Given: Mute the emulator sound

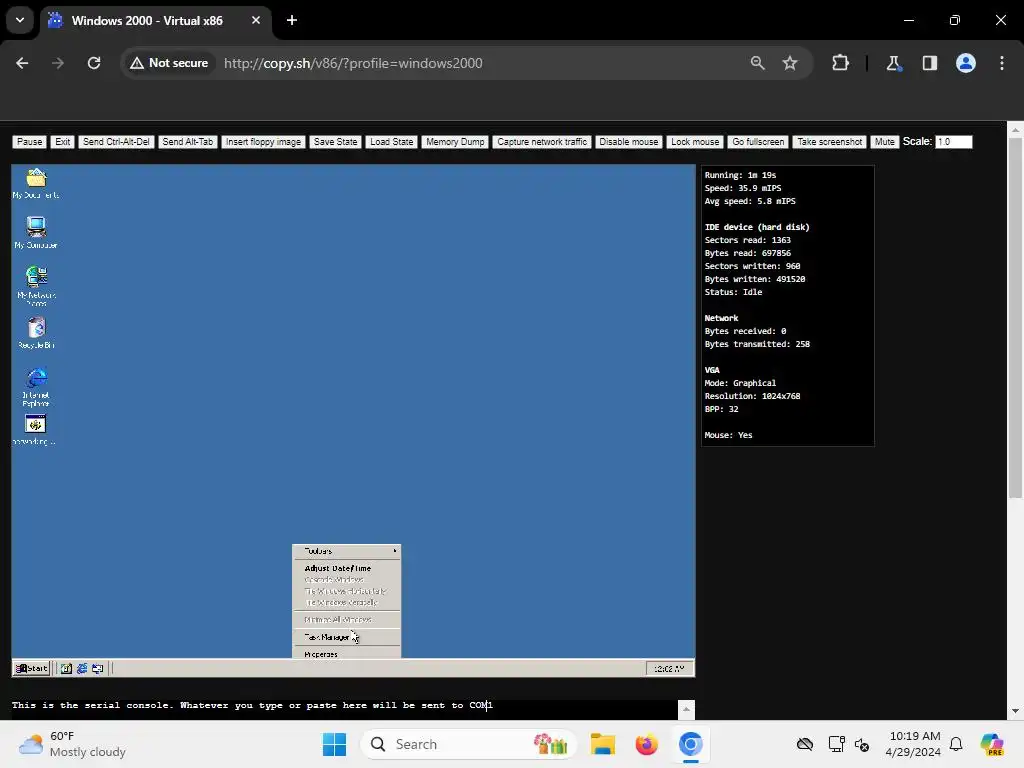Looking at the screenshot, I should click(884, 142).
